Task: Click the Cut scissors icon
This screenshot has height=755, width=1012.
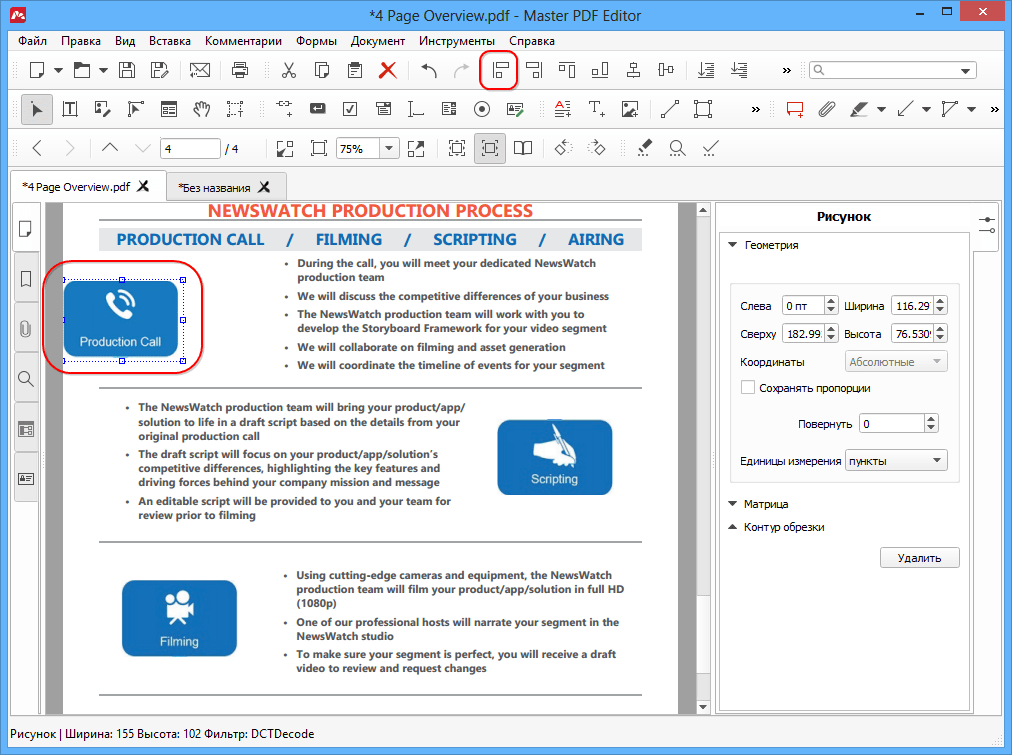Action: coord(289,70)
